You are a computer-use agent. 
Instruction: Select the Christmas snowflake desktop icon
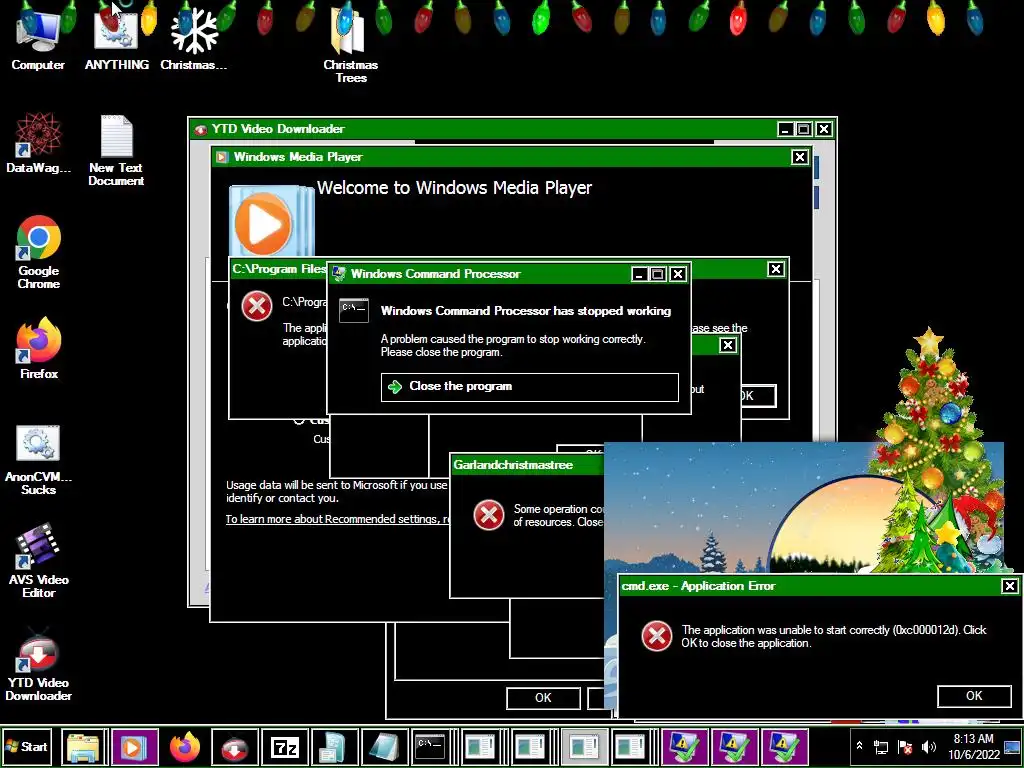[193, 39]
